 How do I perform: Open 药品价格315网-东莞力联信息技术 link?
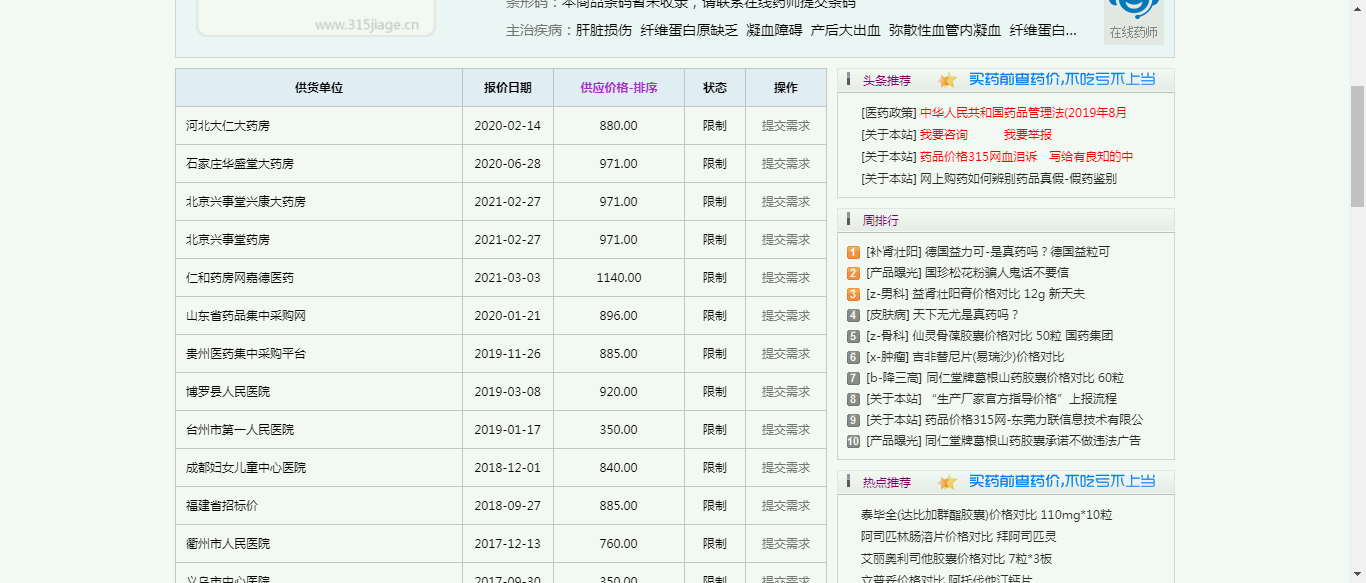[x=1034, y=420]
